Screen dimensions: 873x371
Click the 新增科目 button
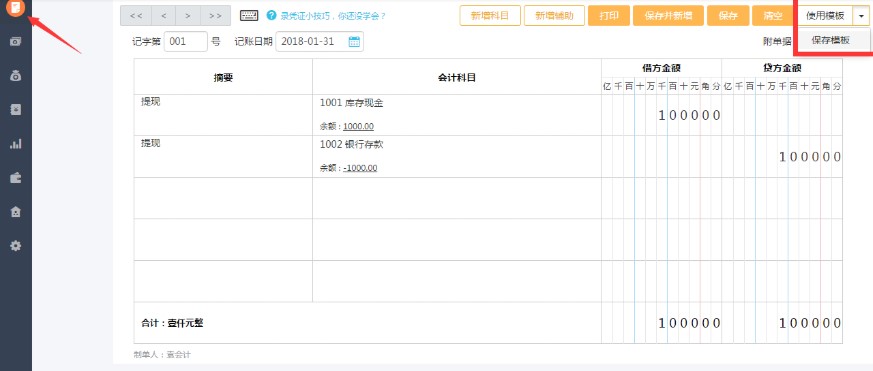point(490,16)
